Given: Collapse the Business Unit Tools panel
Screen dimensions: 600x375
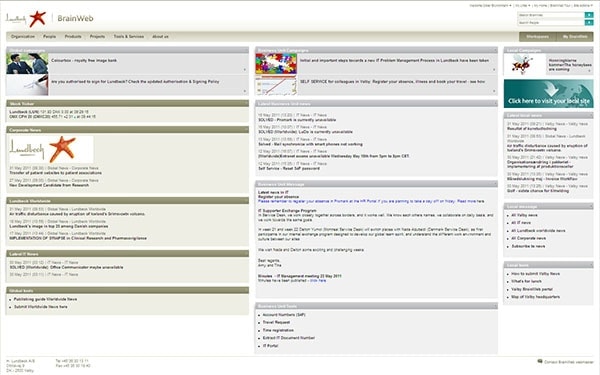Looking at the screenshot, I should (495, 306).
